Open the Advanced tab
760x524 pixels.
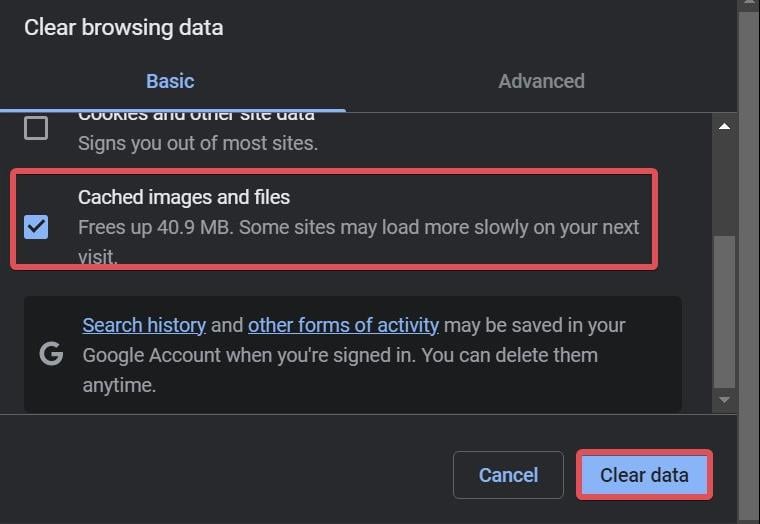point(541,81)
